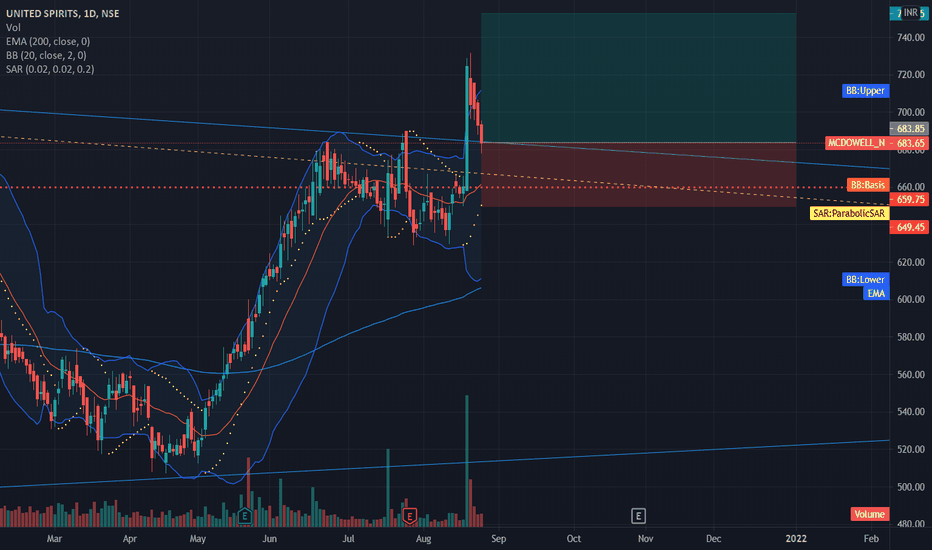Screen dimensions: 932x550
Task: Click the SAR:ParabolicSAR scale label
Action: tap(849, 213)
